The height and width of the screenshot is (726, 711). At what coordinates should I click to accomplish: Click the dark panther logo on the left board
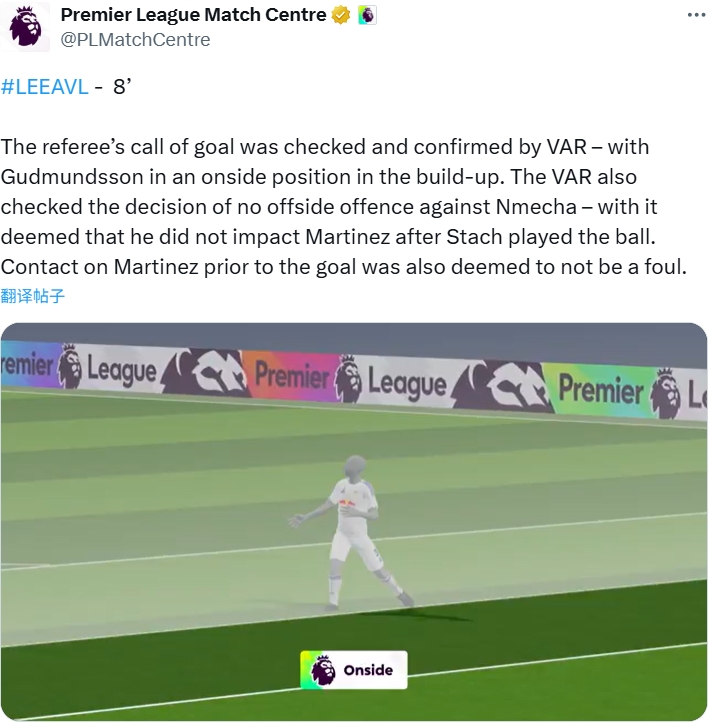click(204, 372)
